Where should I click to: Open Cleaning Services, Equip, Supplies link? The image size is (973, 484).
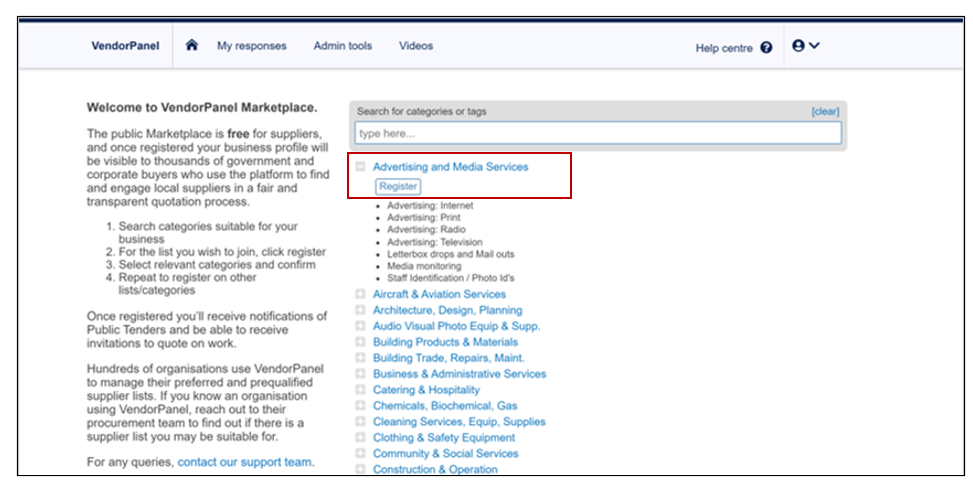coord(459,421)
